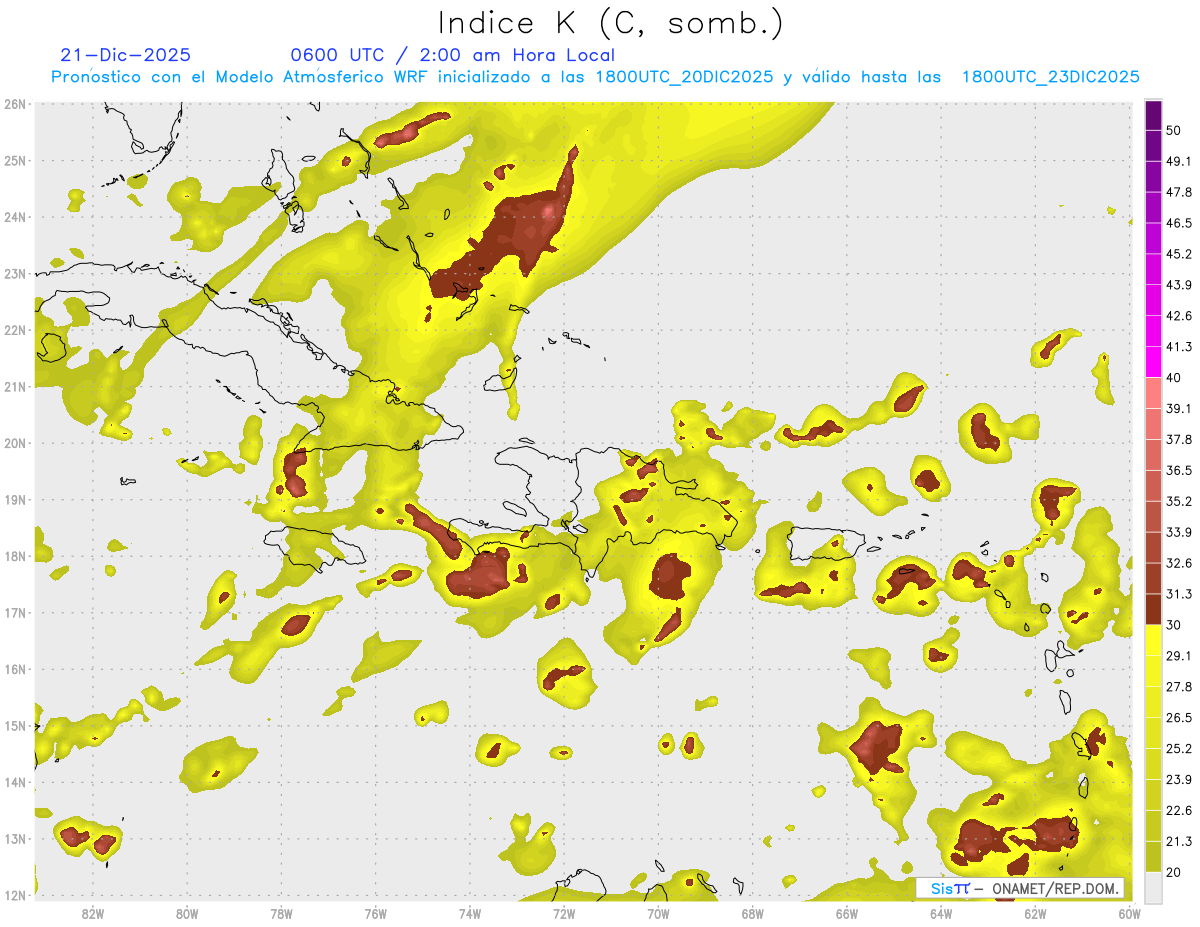1200x927 pixels.
Task: Select the date label "21-Dic-2025"
Action: 125,55
